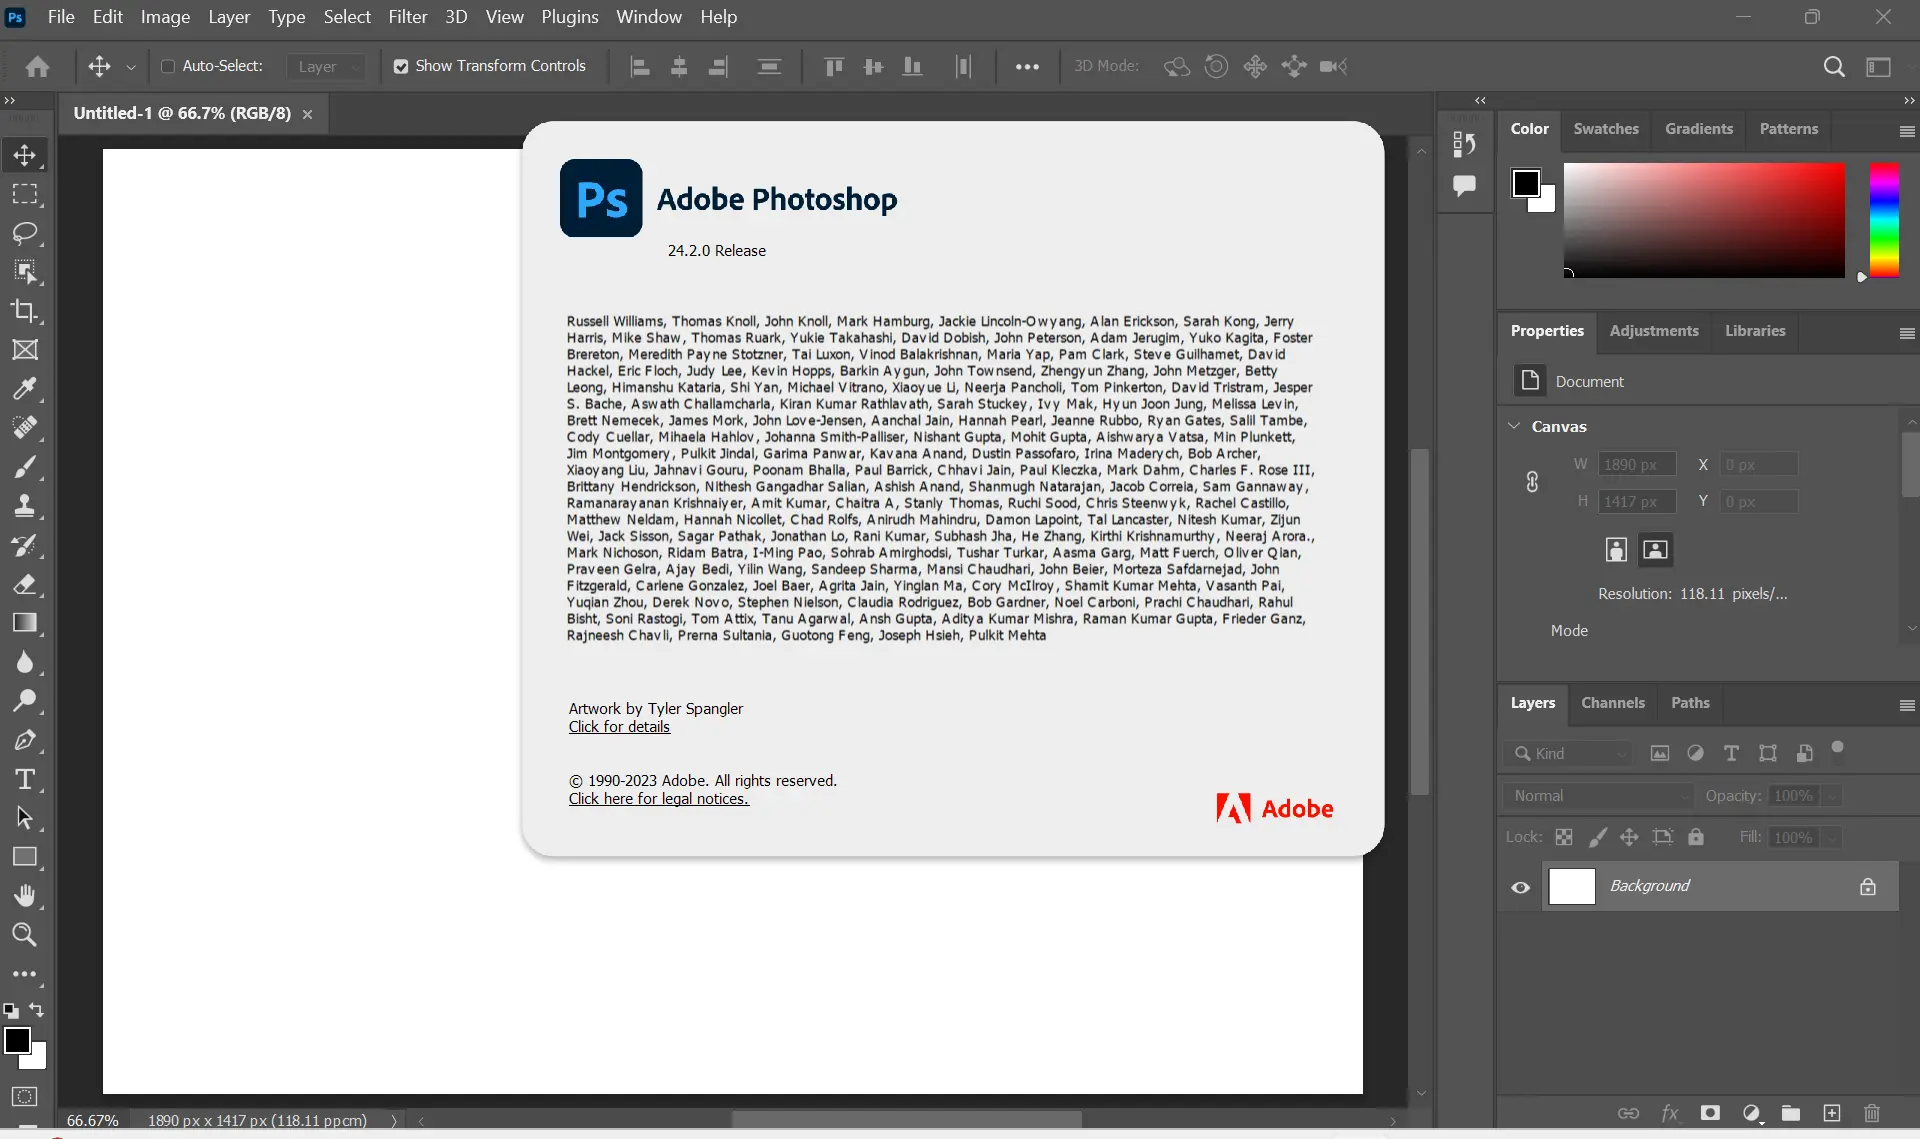Open the Auto-Select Layer dropdown
The width and height of the screenshot is (1920, 1139).
coord(326,66)
